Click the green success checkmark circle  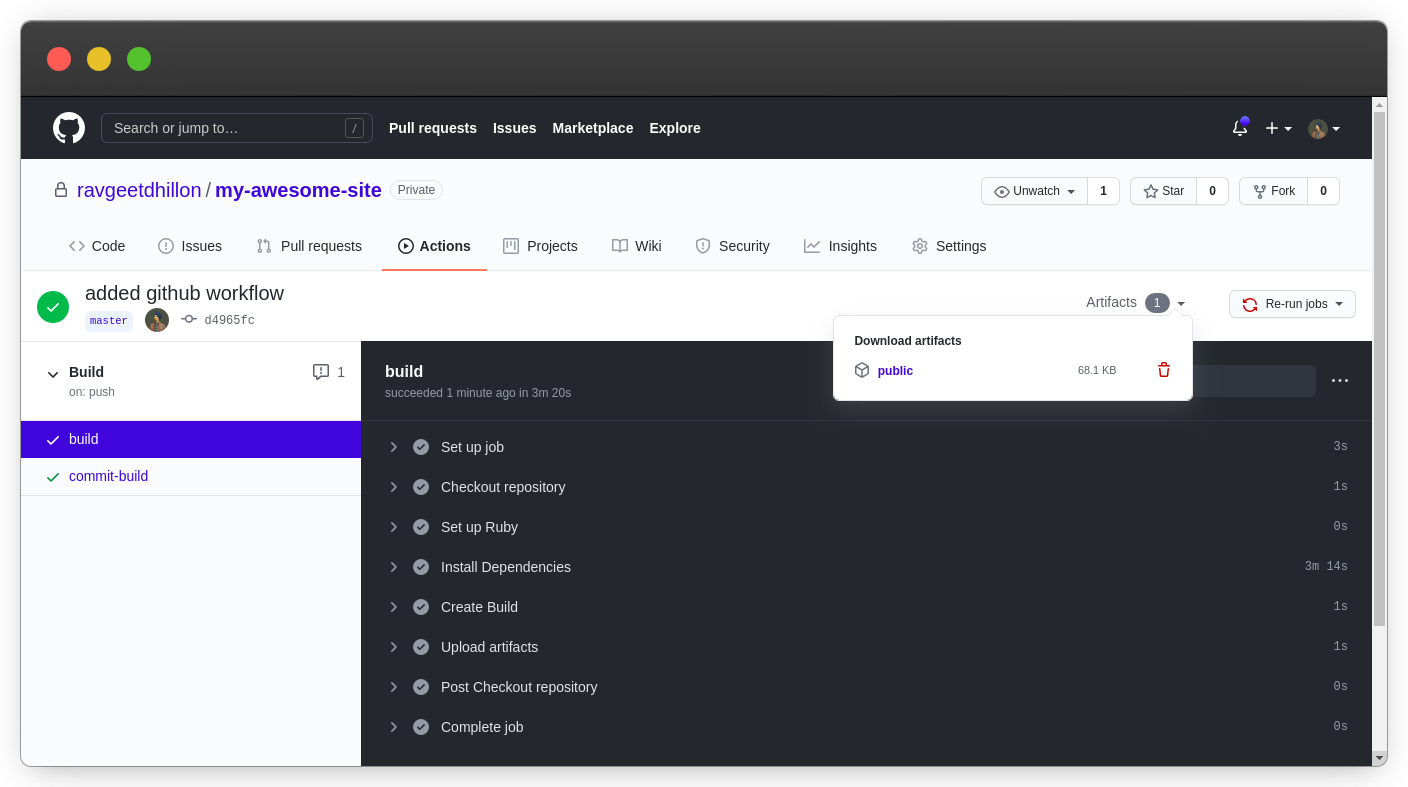[53, 306]
